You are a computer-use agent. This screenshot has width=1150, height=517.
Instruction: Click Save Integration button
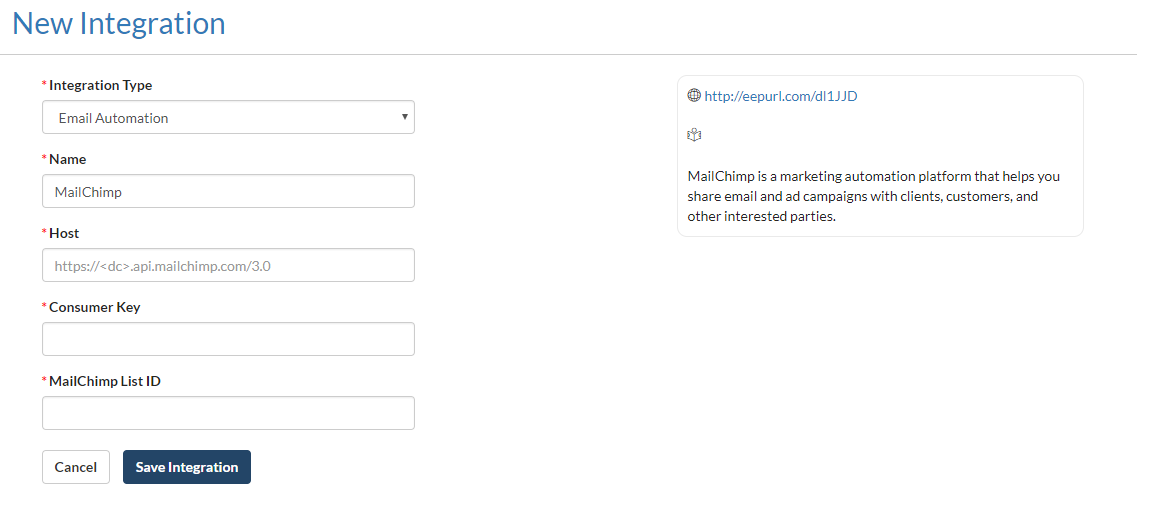(x=187, y=467)
